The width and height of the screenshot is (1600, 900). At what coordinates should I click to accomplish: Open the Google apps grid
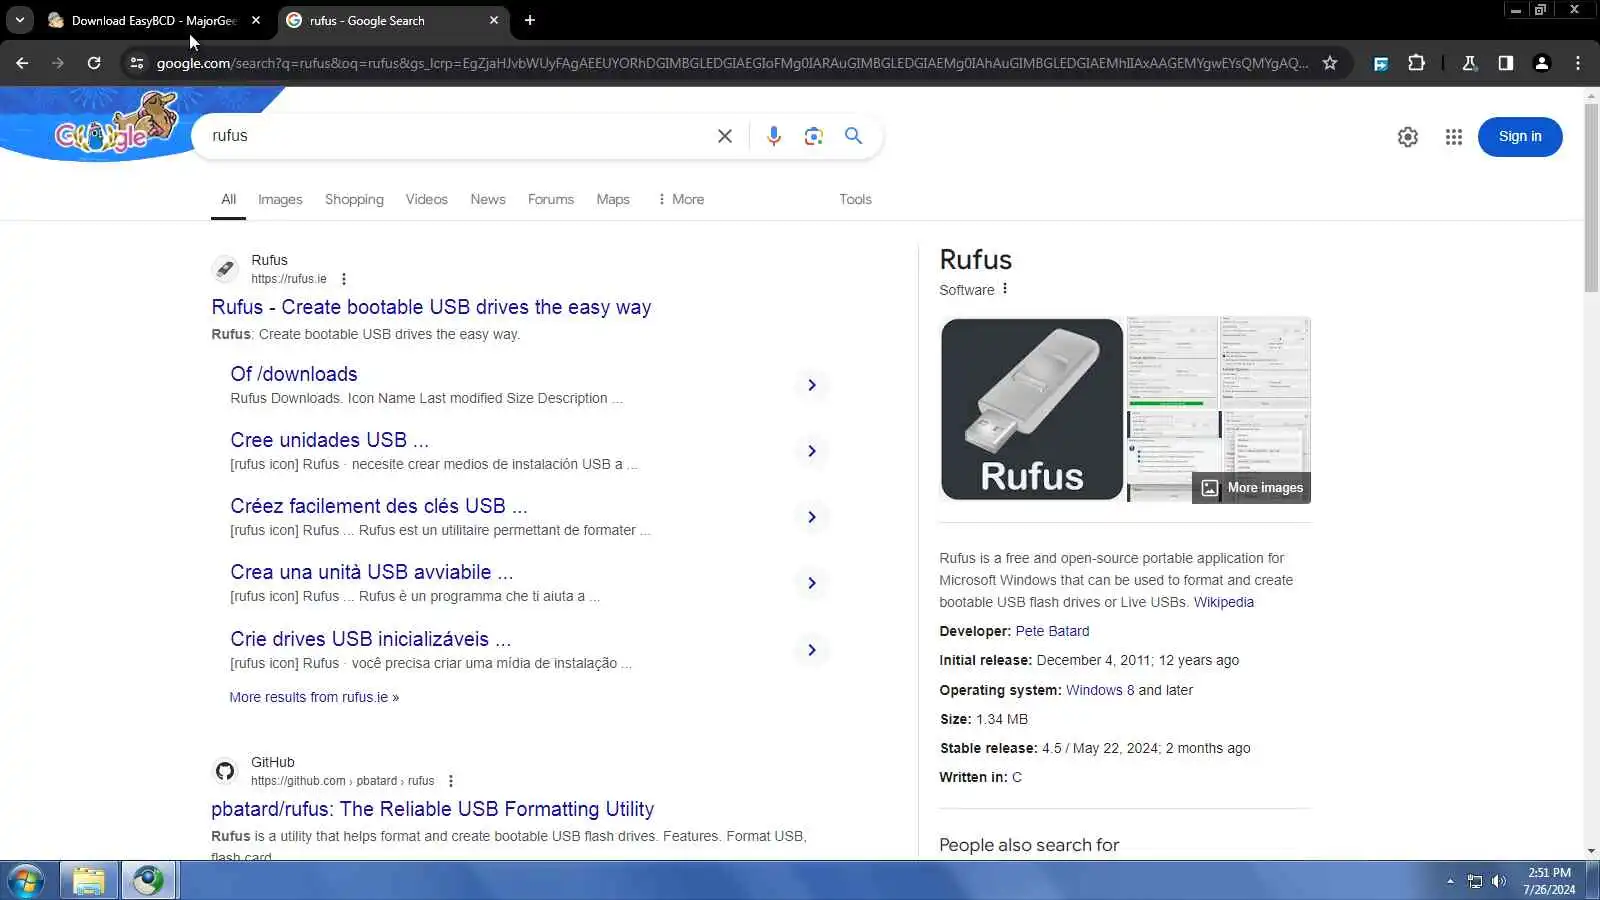pyautogui.click(x=1453, y=137)
